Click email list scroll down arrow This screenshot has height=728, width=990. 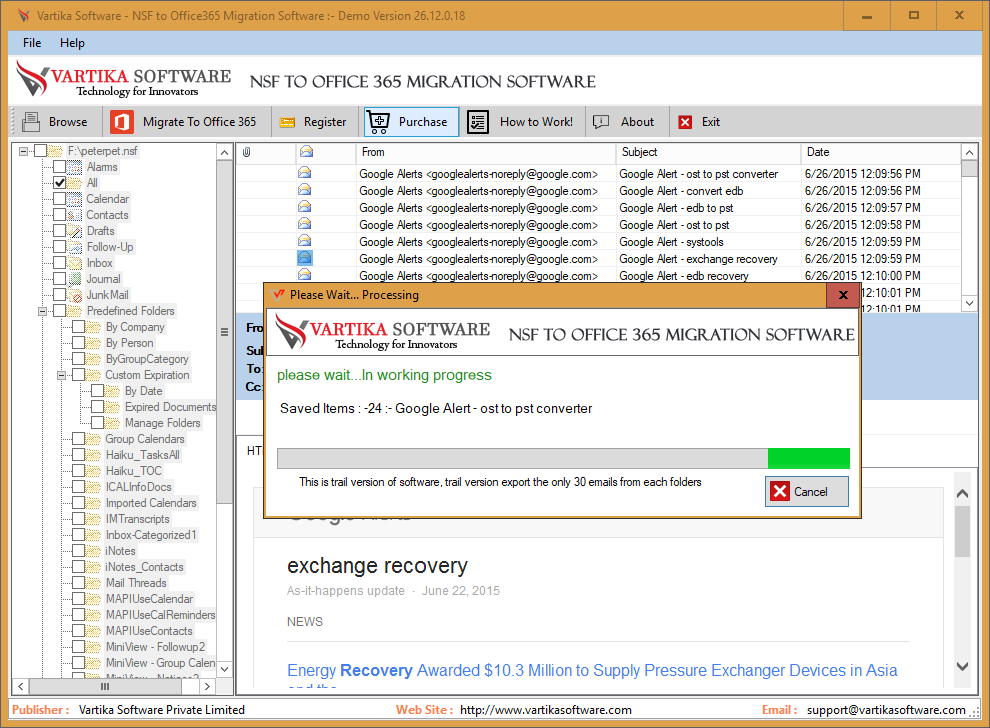[969, 303]
